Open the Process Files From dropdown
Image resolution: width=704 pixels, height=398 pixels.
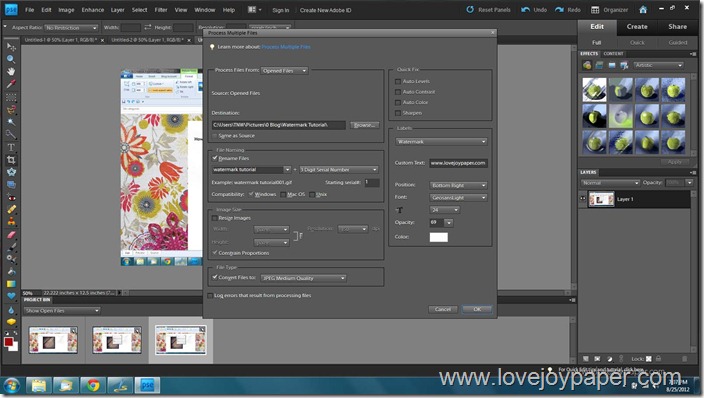284,71
